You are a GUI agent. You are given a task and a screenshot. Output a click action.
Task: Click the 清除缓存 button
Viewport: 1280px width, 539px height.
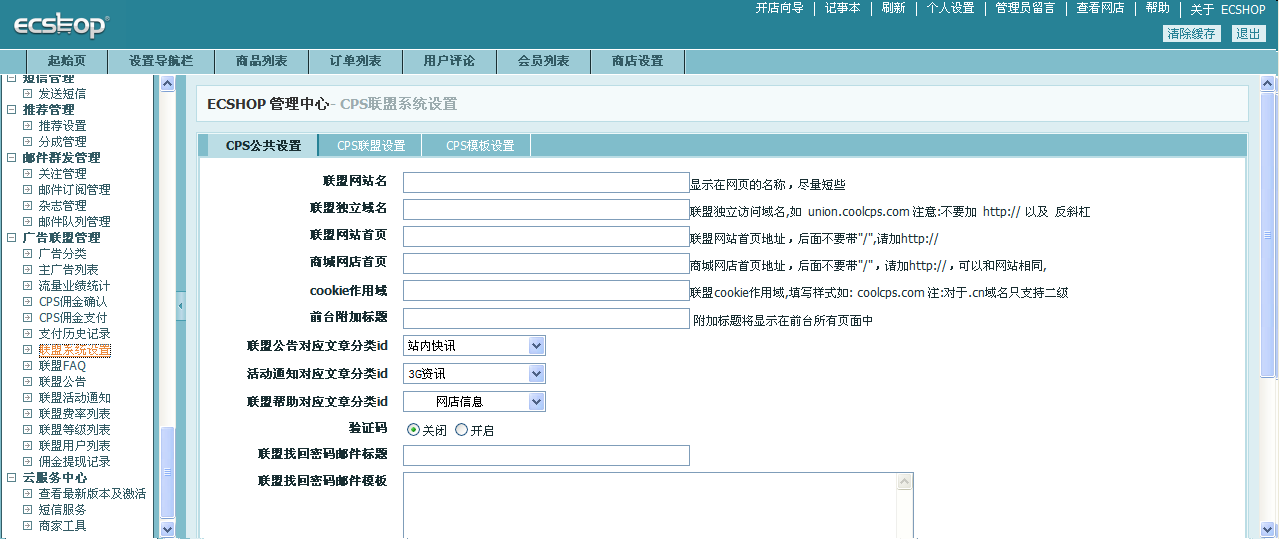click(1192, 34)
